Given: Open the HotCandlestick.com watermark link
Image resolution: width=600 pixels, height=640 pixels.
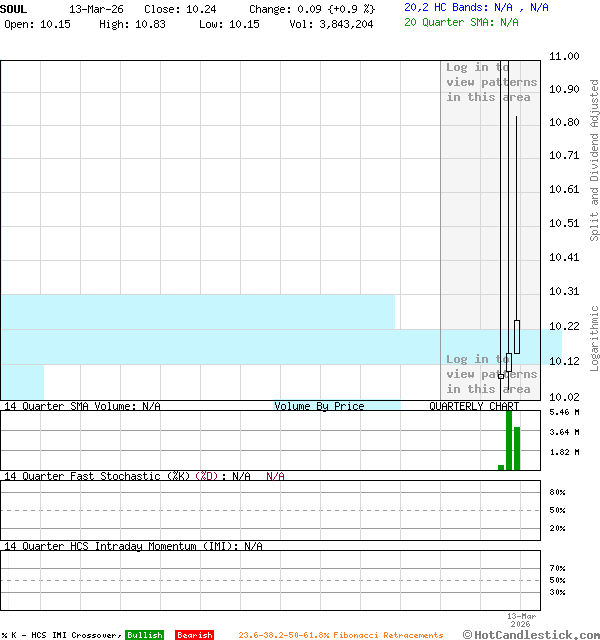Looking at the screenshot, I should pos(531,634).
